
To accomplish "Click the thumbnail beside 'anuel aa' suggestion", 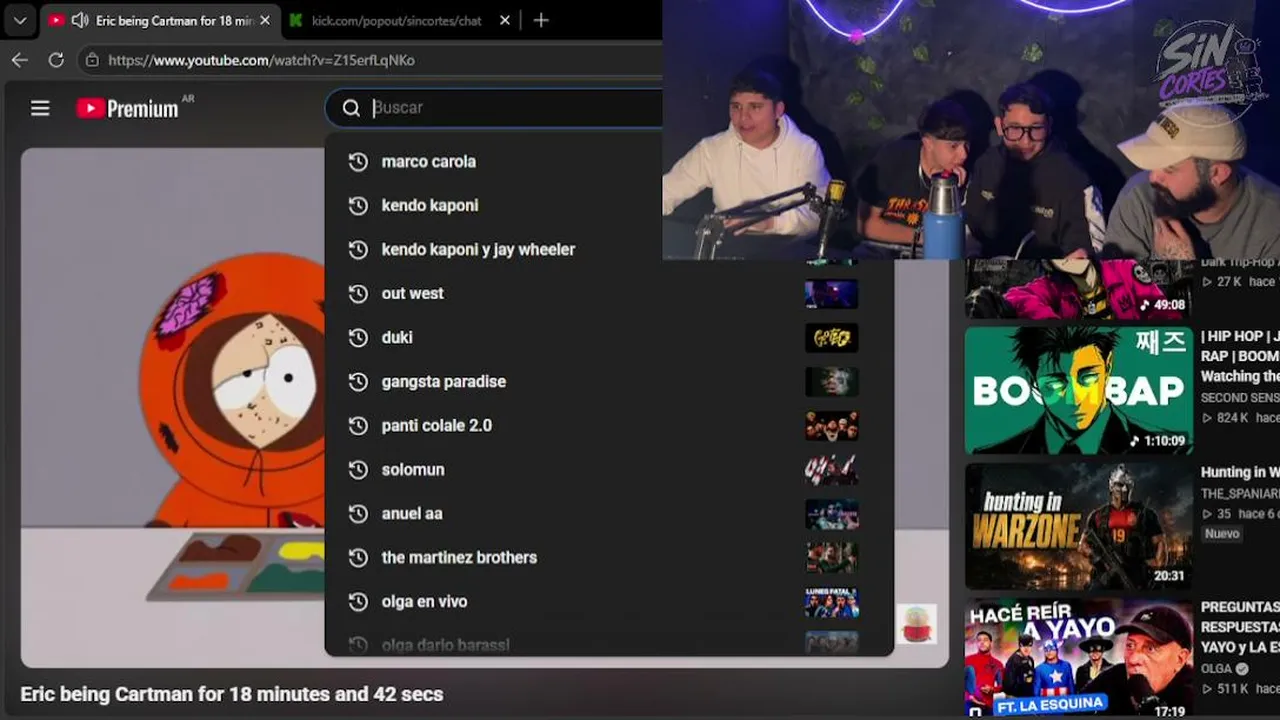I will [832, 514].
